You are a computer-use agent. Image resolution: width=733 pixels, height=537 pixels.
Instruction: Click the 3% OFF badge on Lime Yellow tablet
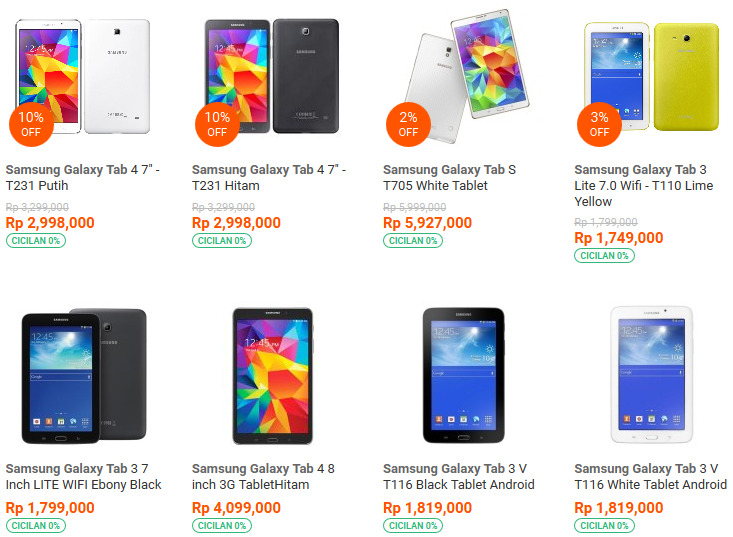tap(599, 124)
